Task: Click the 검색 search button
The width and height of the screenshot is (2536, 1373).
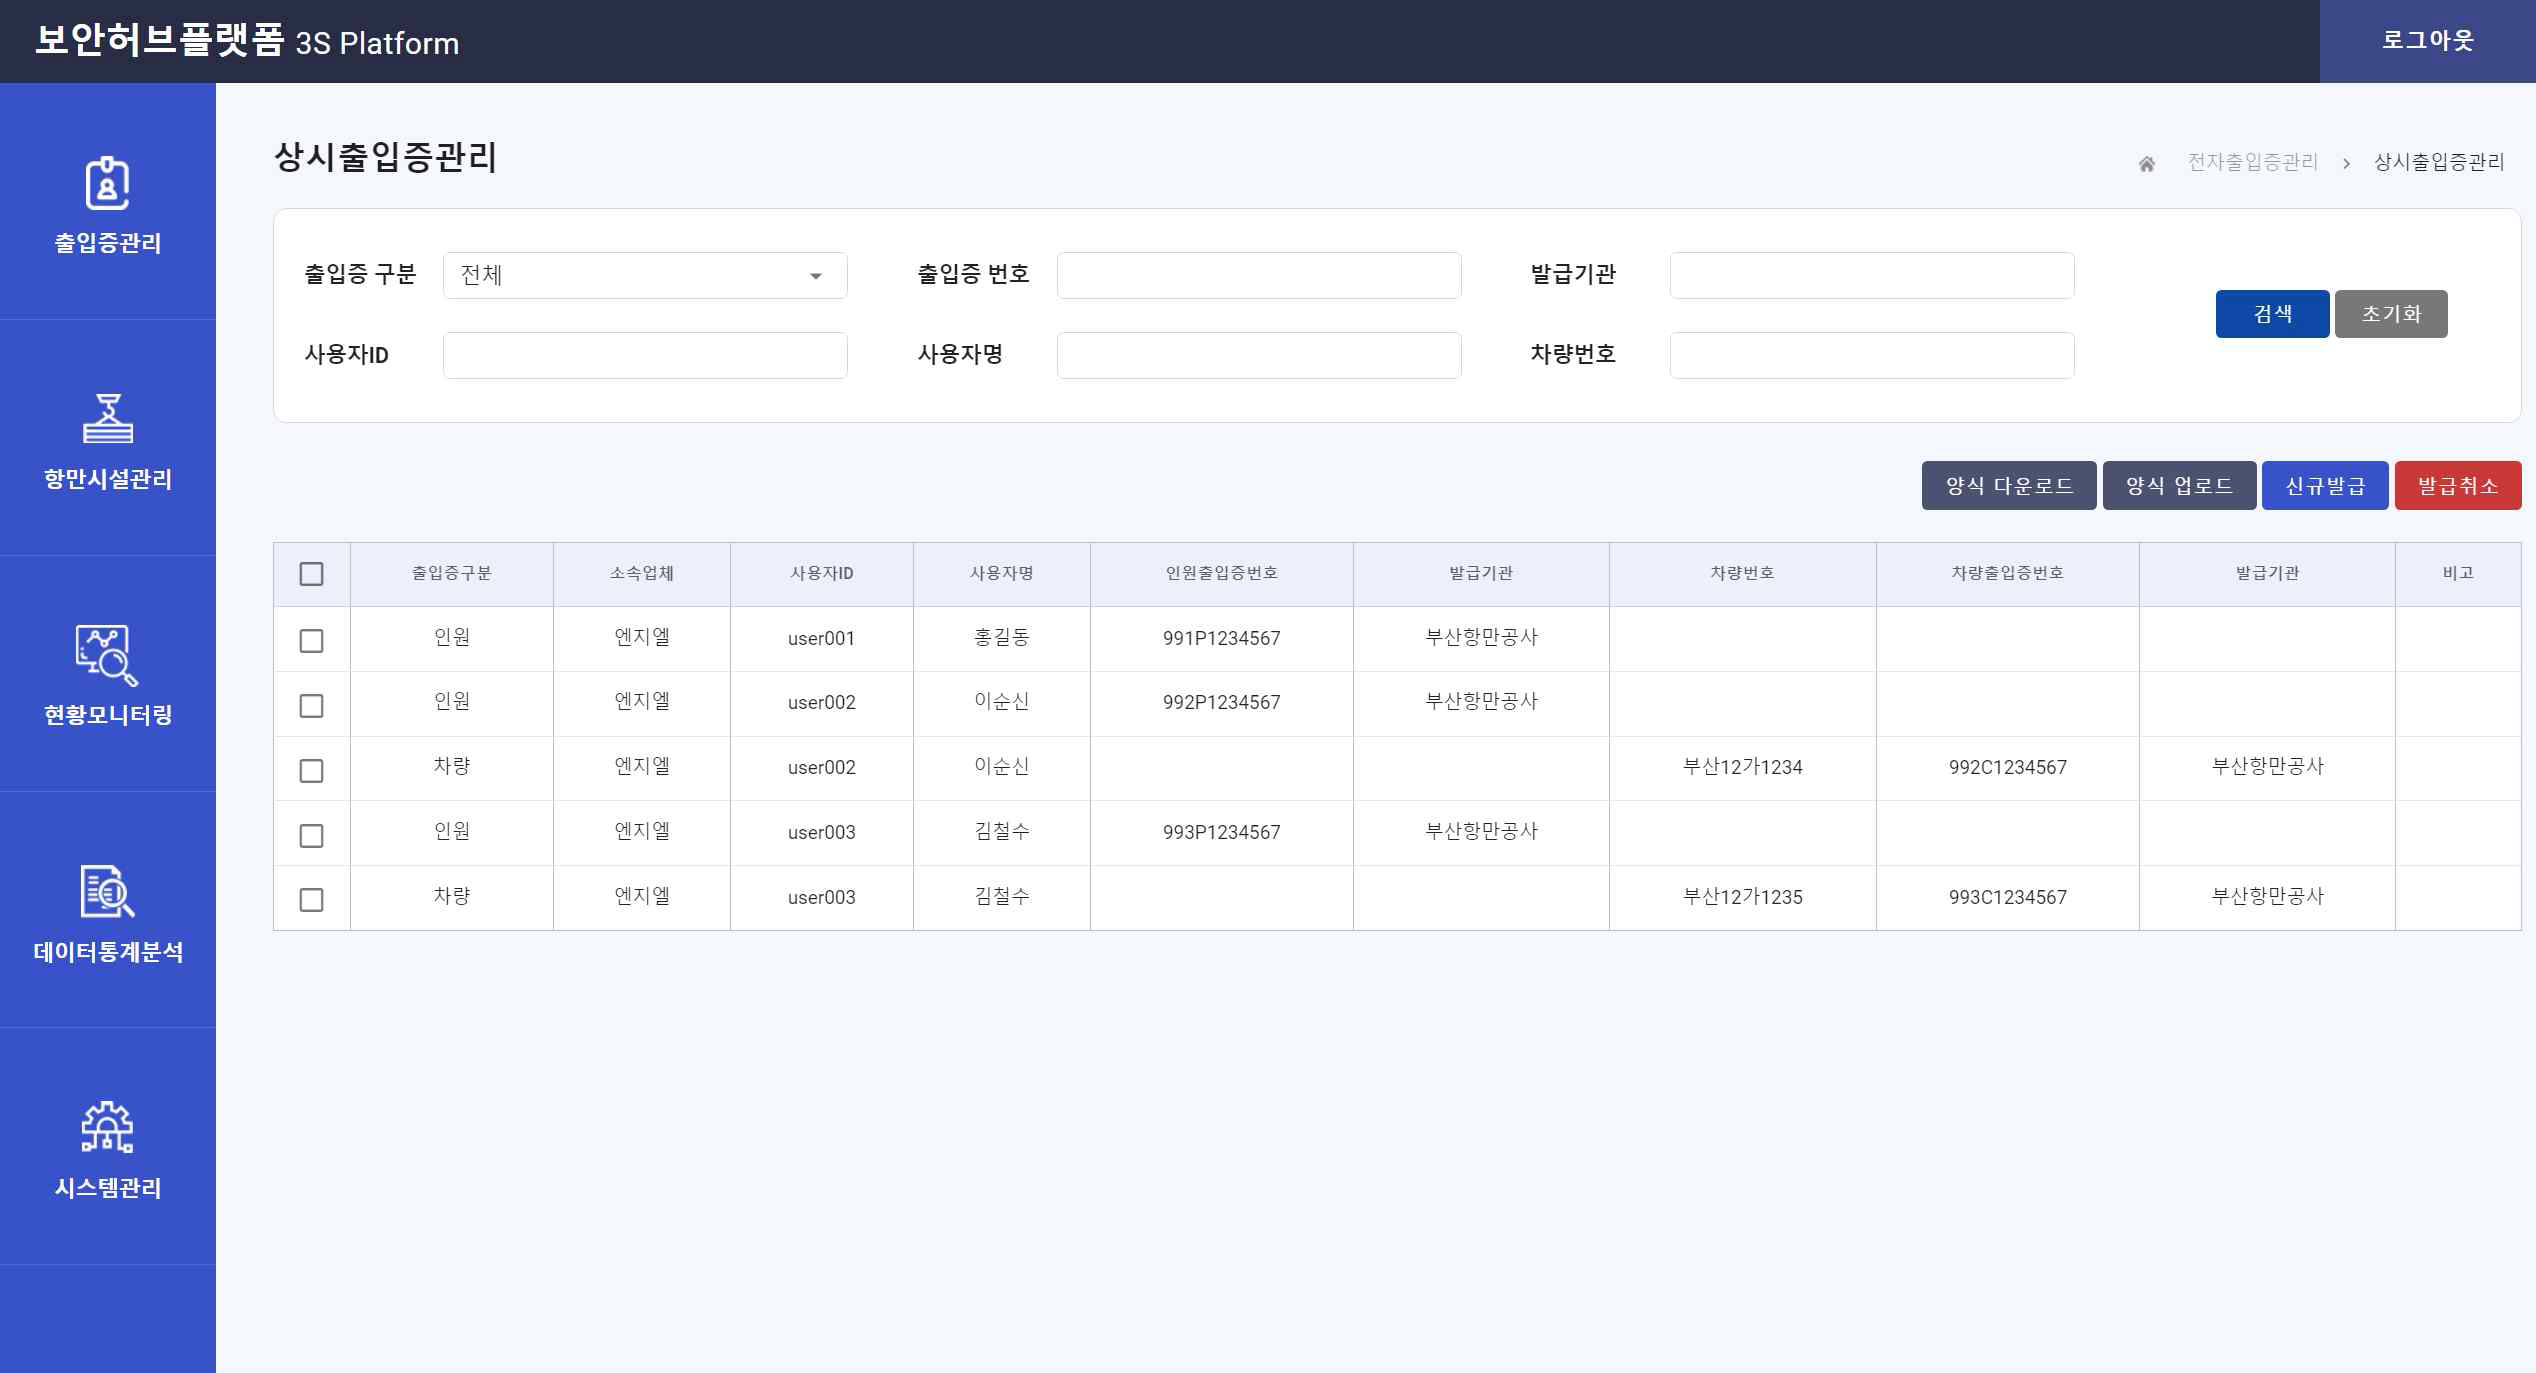Action: tap(2272, 314)
